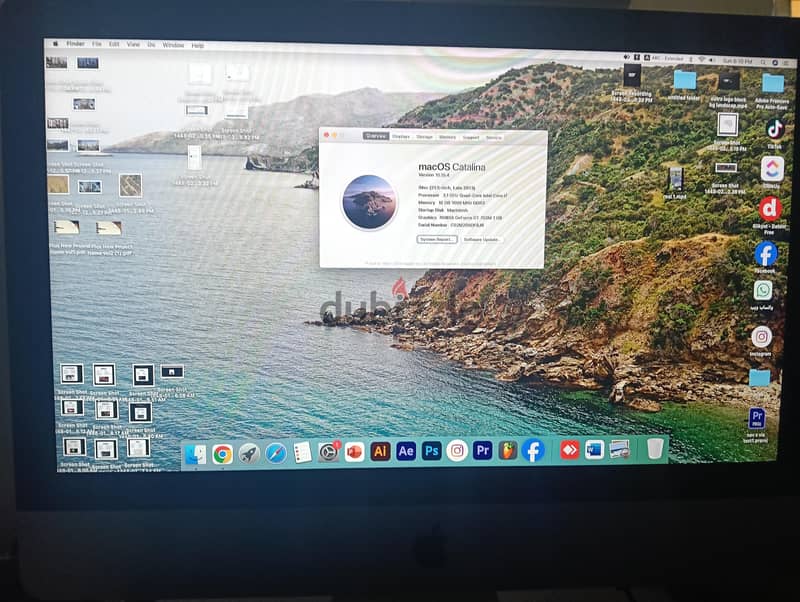
Task: Launch Google Chrome from the Dock
Action: coord(222,454)
